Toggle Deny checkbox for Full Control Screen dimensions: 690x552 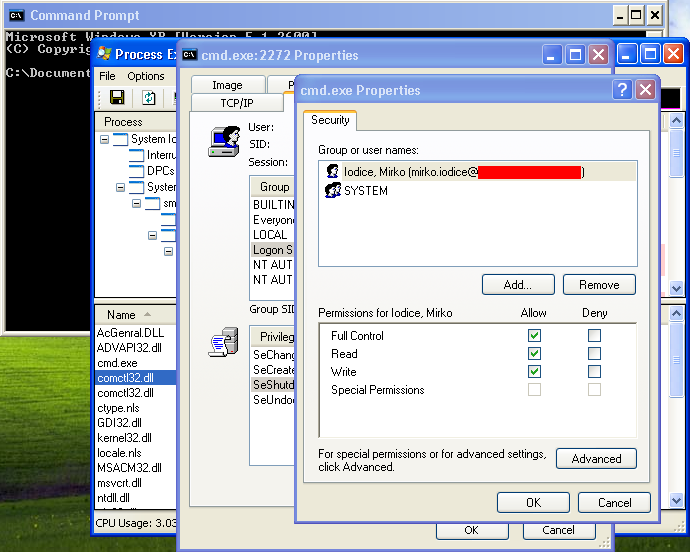pos(594,336)
